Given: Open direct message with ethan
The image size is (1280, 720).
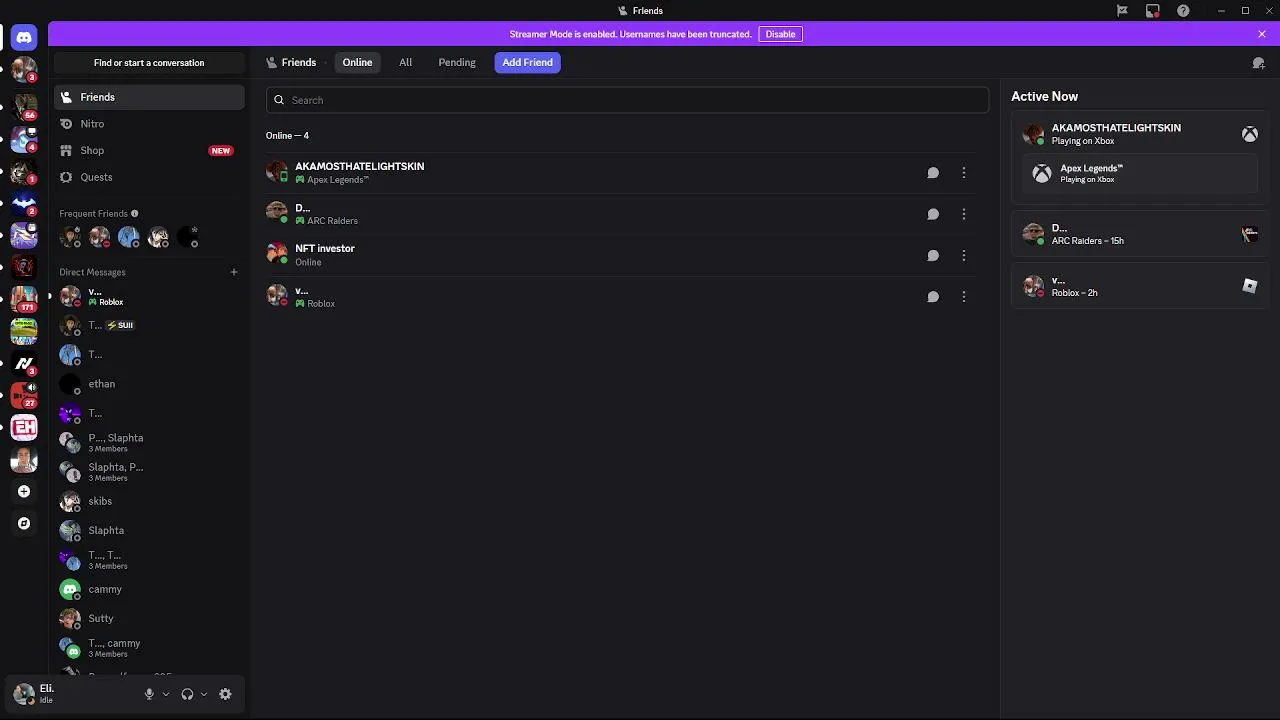Looking at the screenshot, I should click(149, 384).
